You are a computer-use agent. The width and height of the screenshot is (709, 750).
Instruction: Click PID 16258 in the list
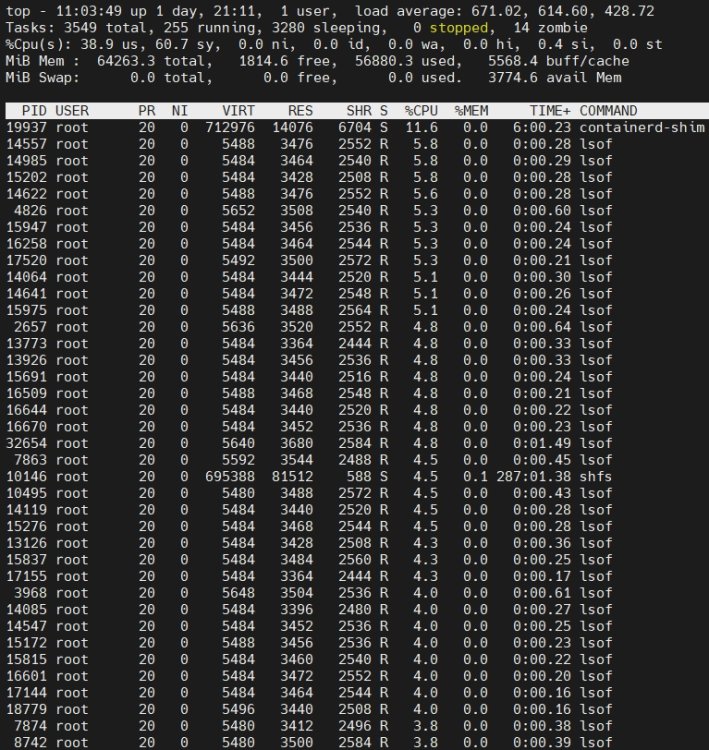[27, 244]
